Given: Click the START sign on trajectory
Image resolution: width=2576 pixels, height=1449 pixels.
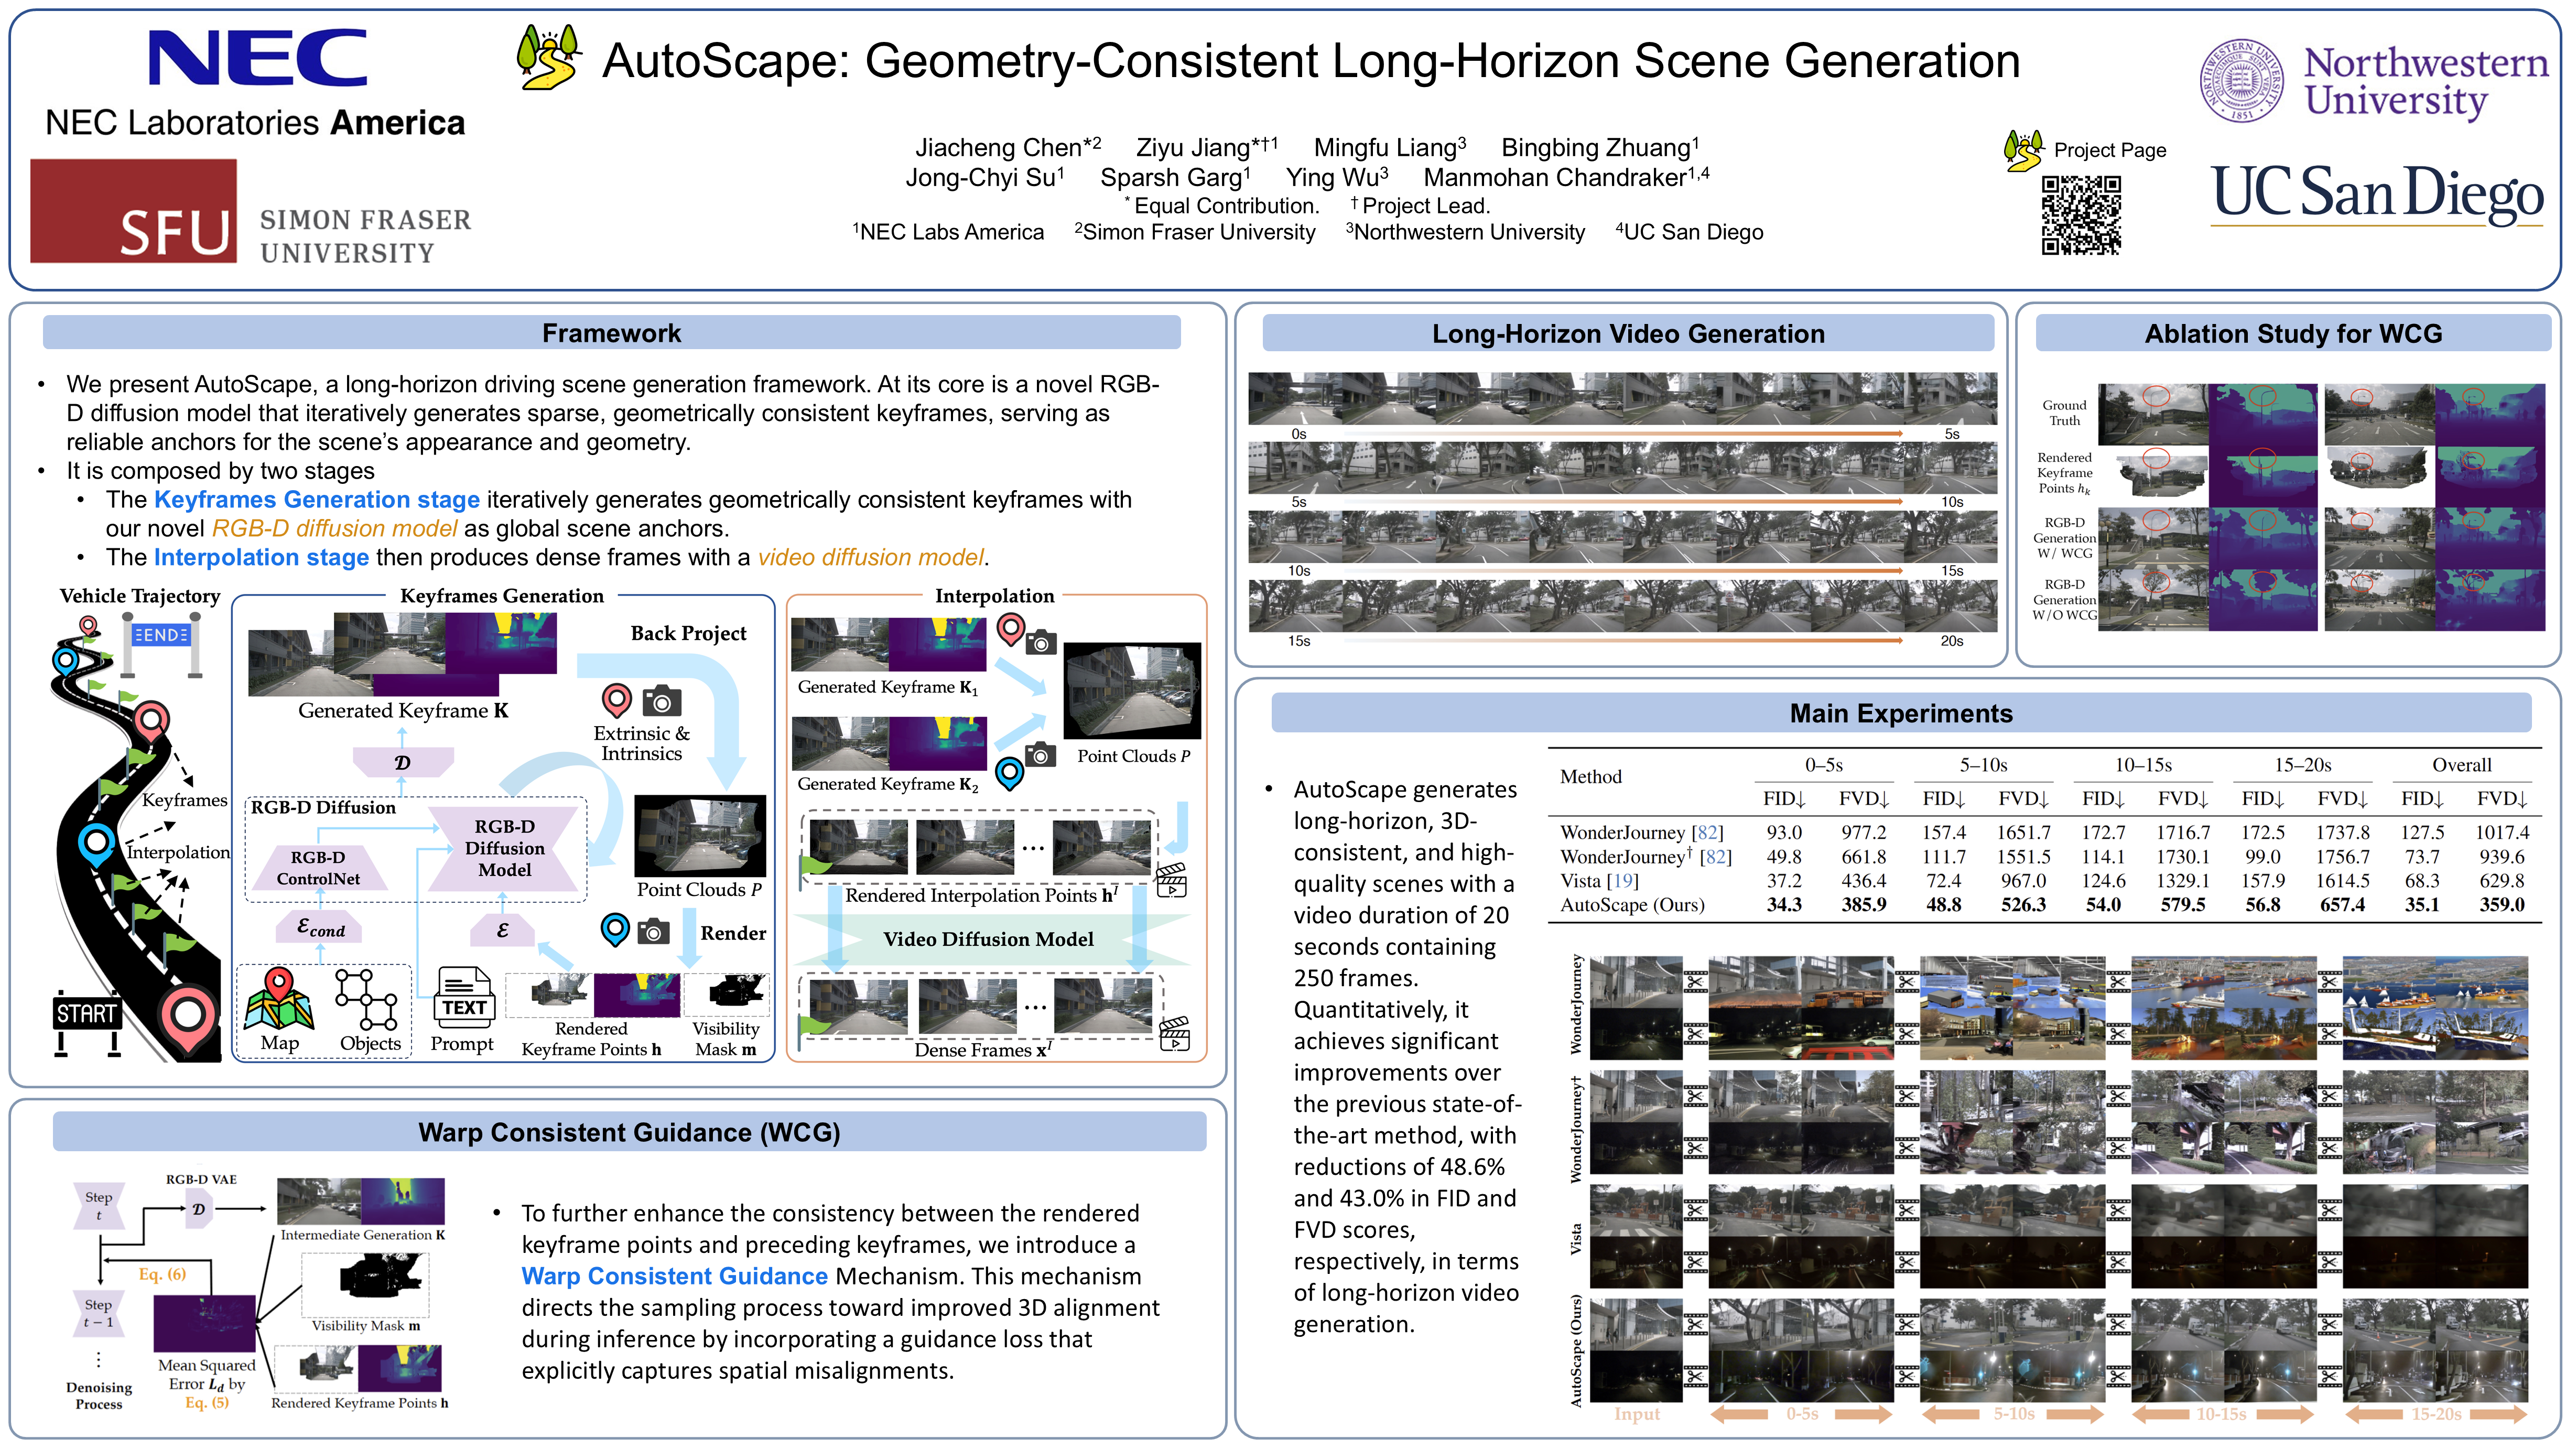Looking at the screenshot, I should point(86,1013).
